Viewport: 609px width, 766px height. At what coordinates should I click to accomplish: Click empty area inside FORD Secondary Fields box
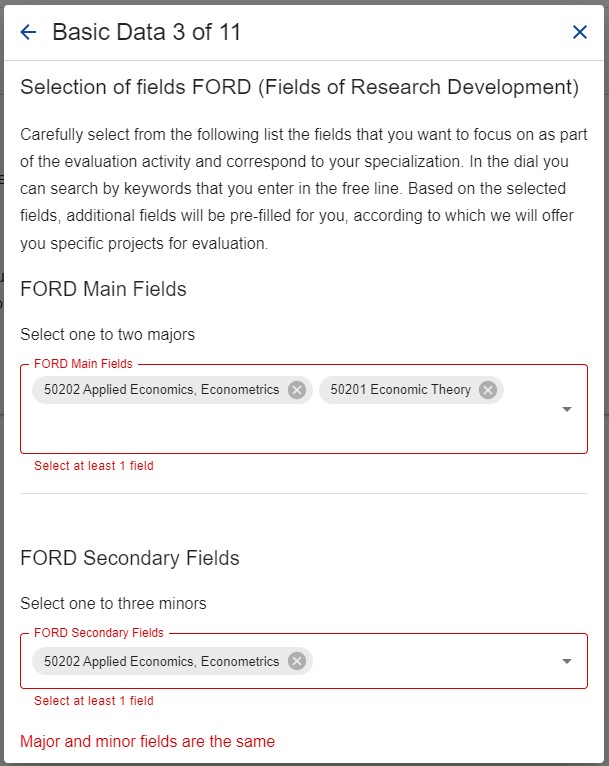pyautogui.click(x=435, y=661)
